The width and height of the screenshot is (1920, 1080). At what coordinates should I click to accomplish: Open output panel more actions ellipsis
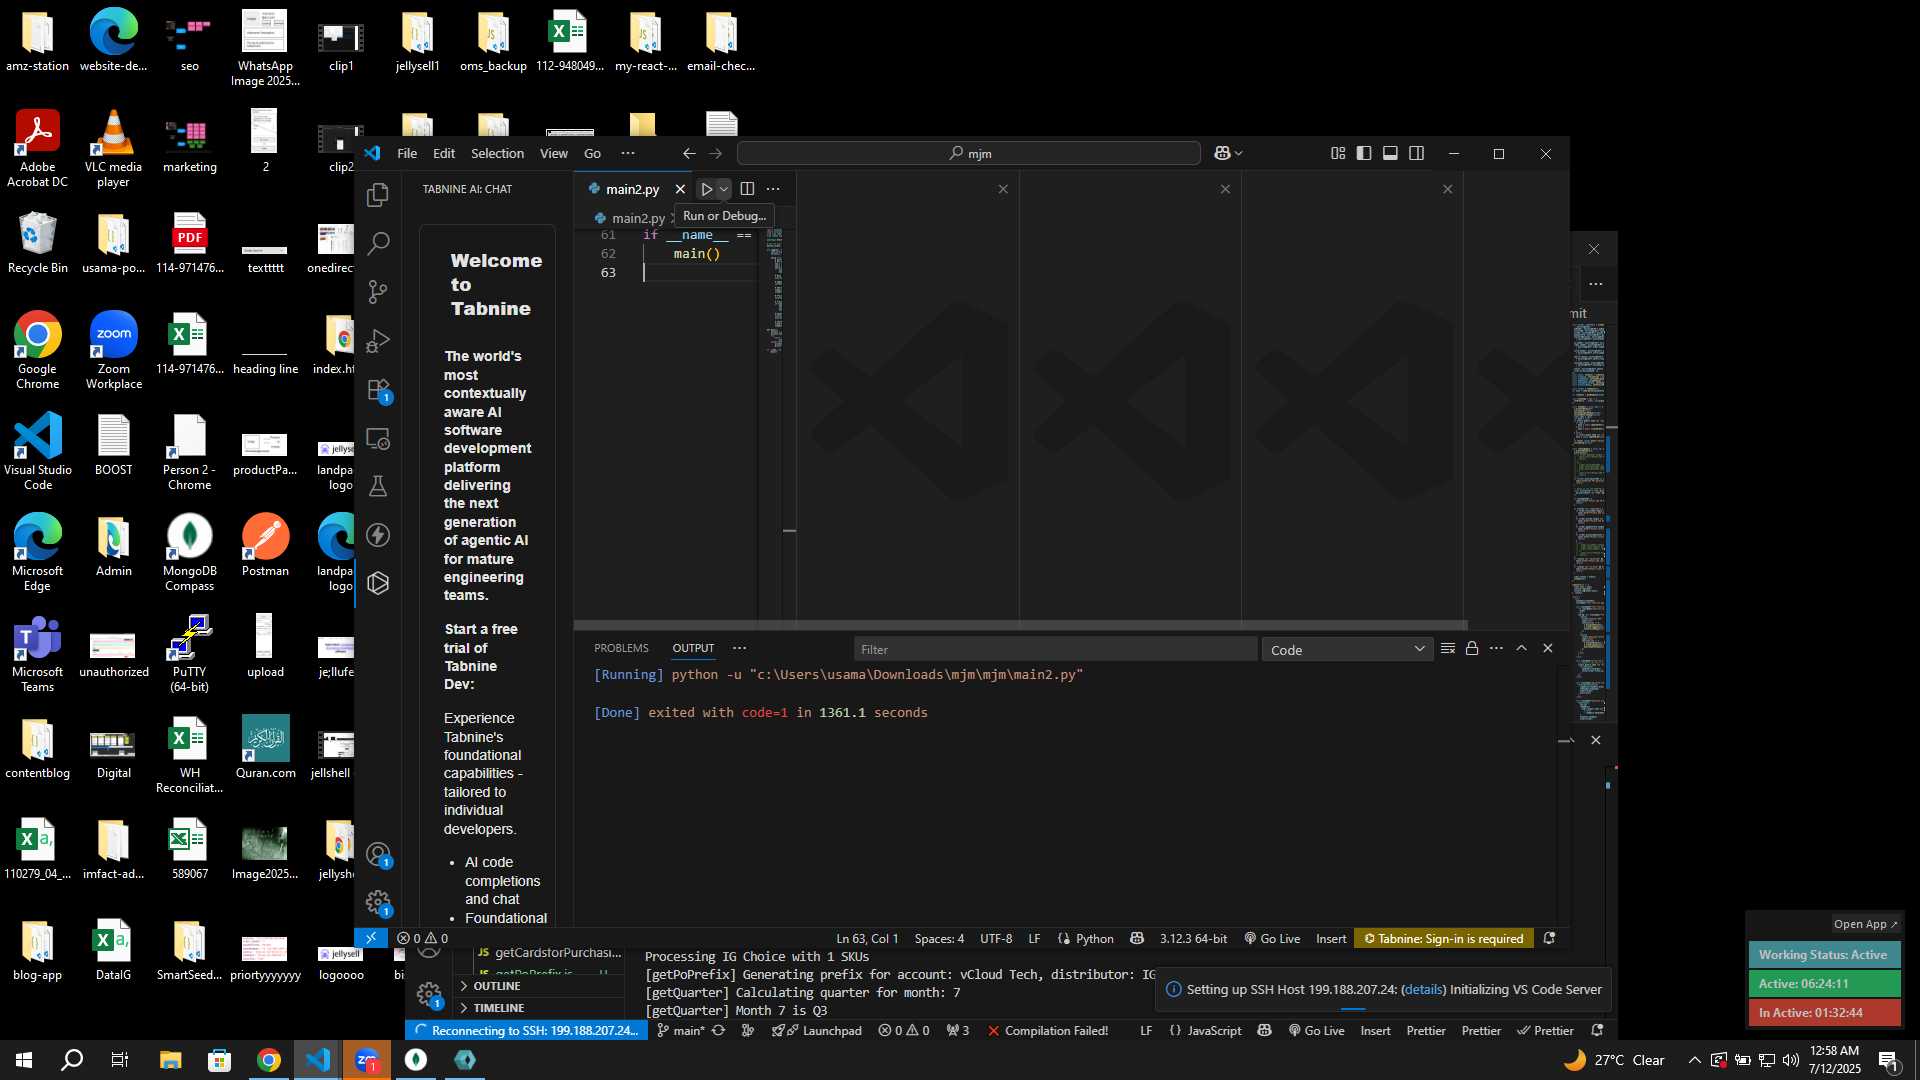point(1496,648)
